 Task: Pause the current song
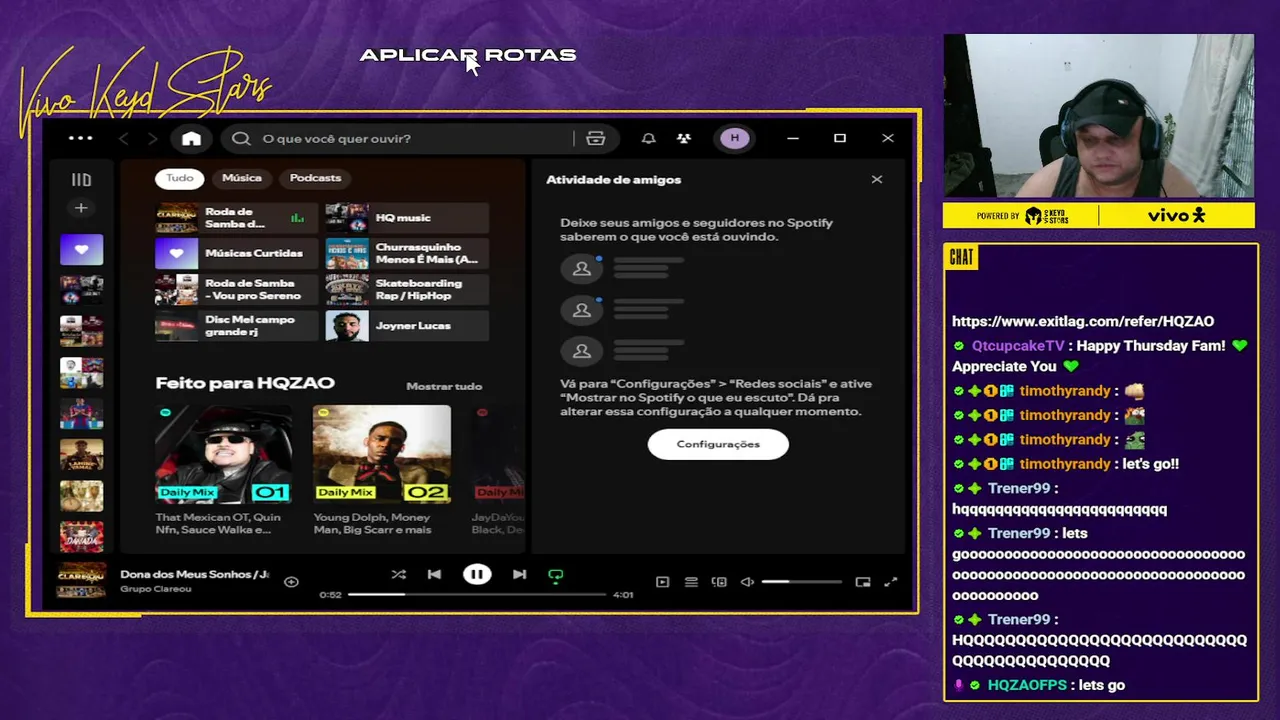(477, 574)
